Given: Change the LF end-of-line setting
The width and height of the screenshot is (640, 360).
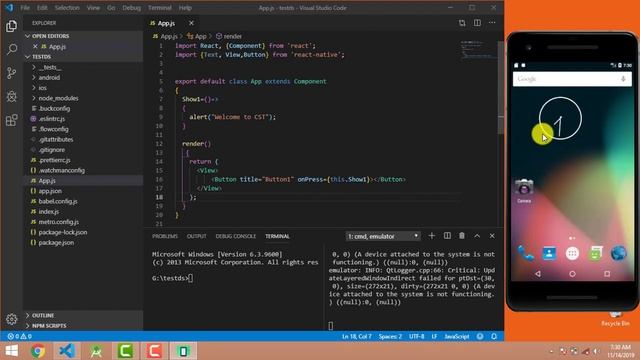Looking at the screenshot, I should tap(434, 336).
